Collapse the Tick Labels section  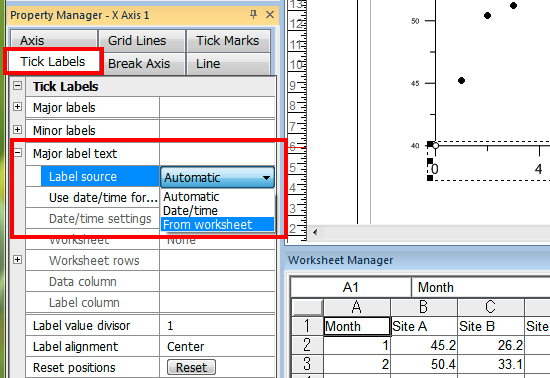[17, 86]
